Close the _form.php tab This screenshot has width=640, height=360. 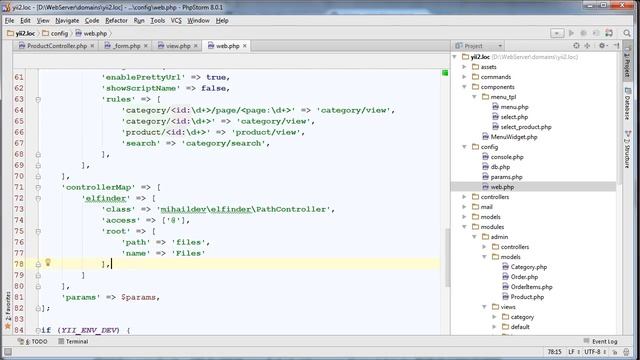pyautogui.click(x=146, y=46)
